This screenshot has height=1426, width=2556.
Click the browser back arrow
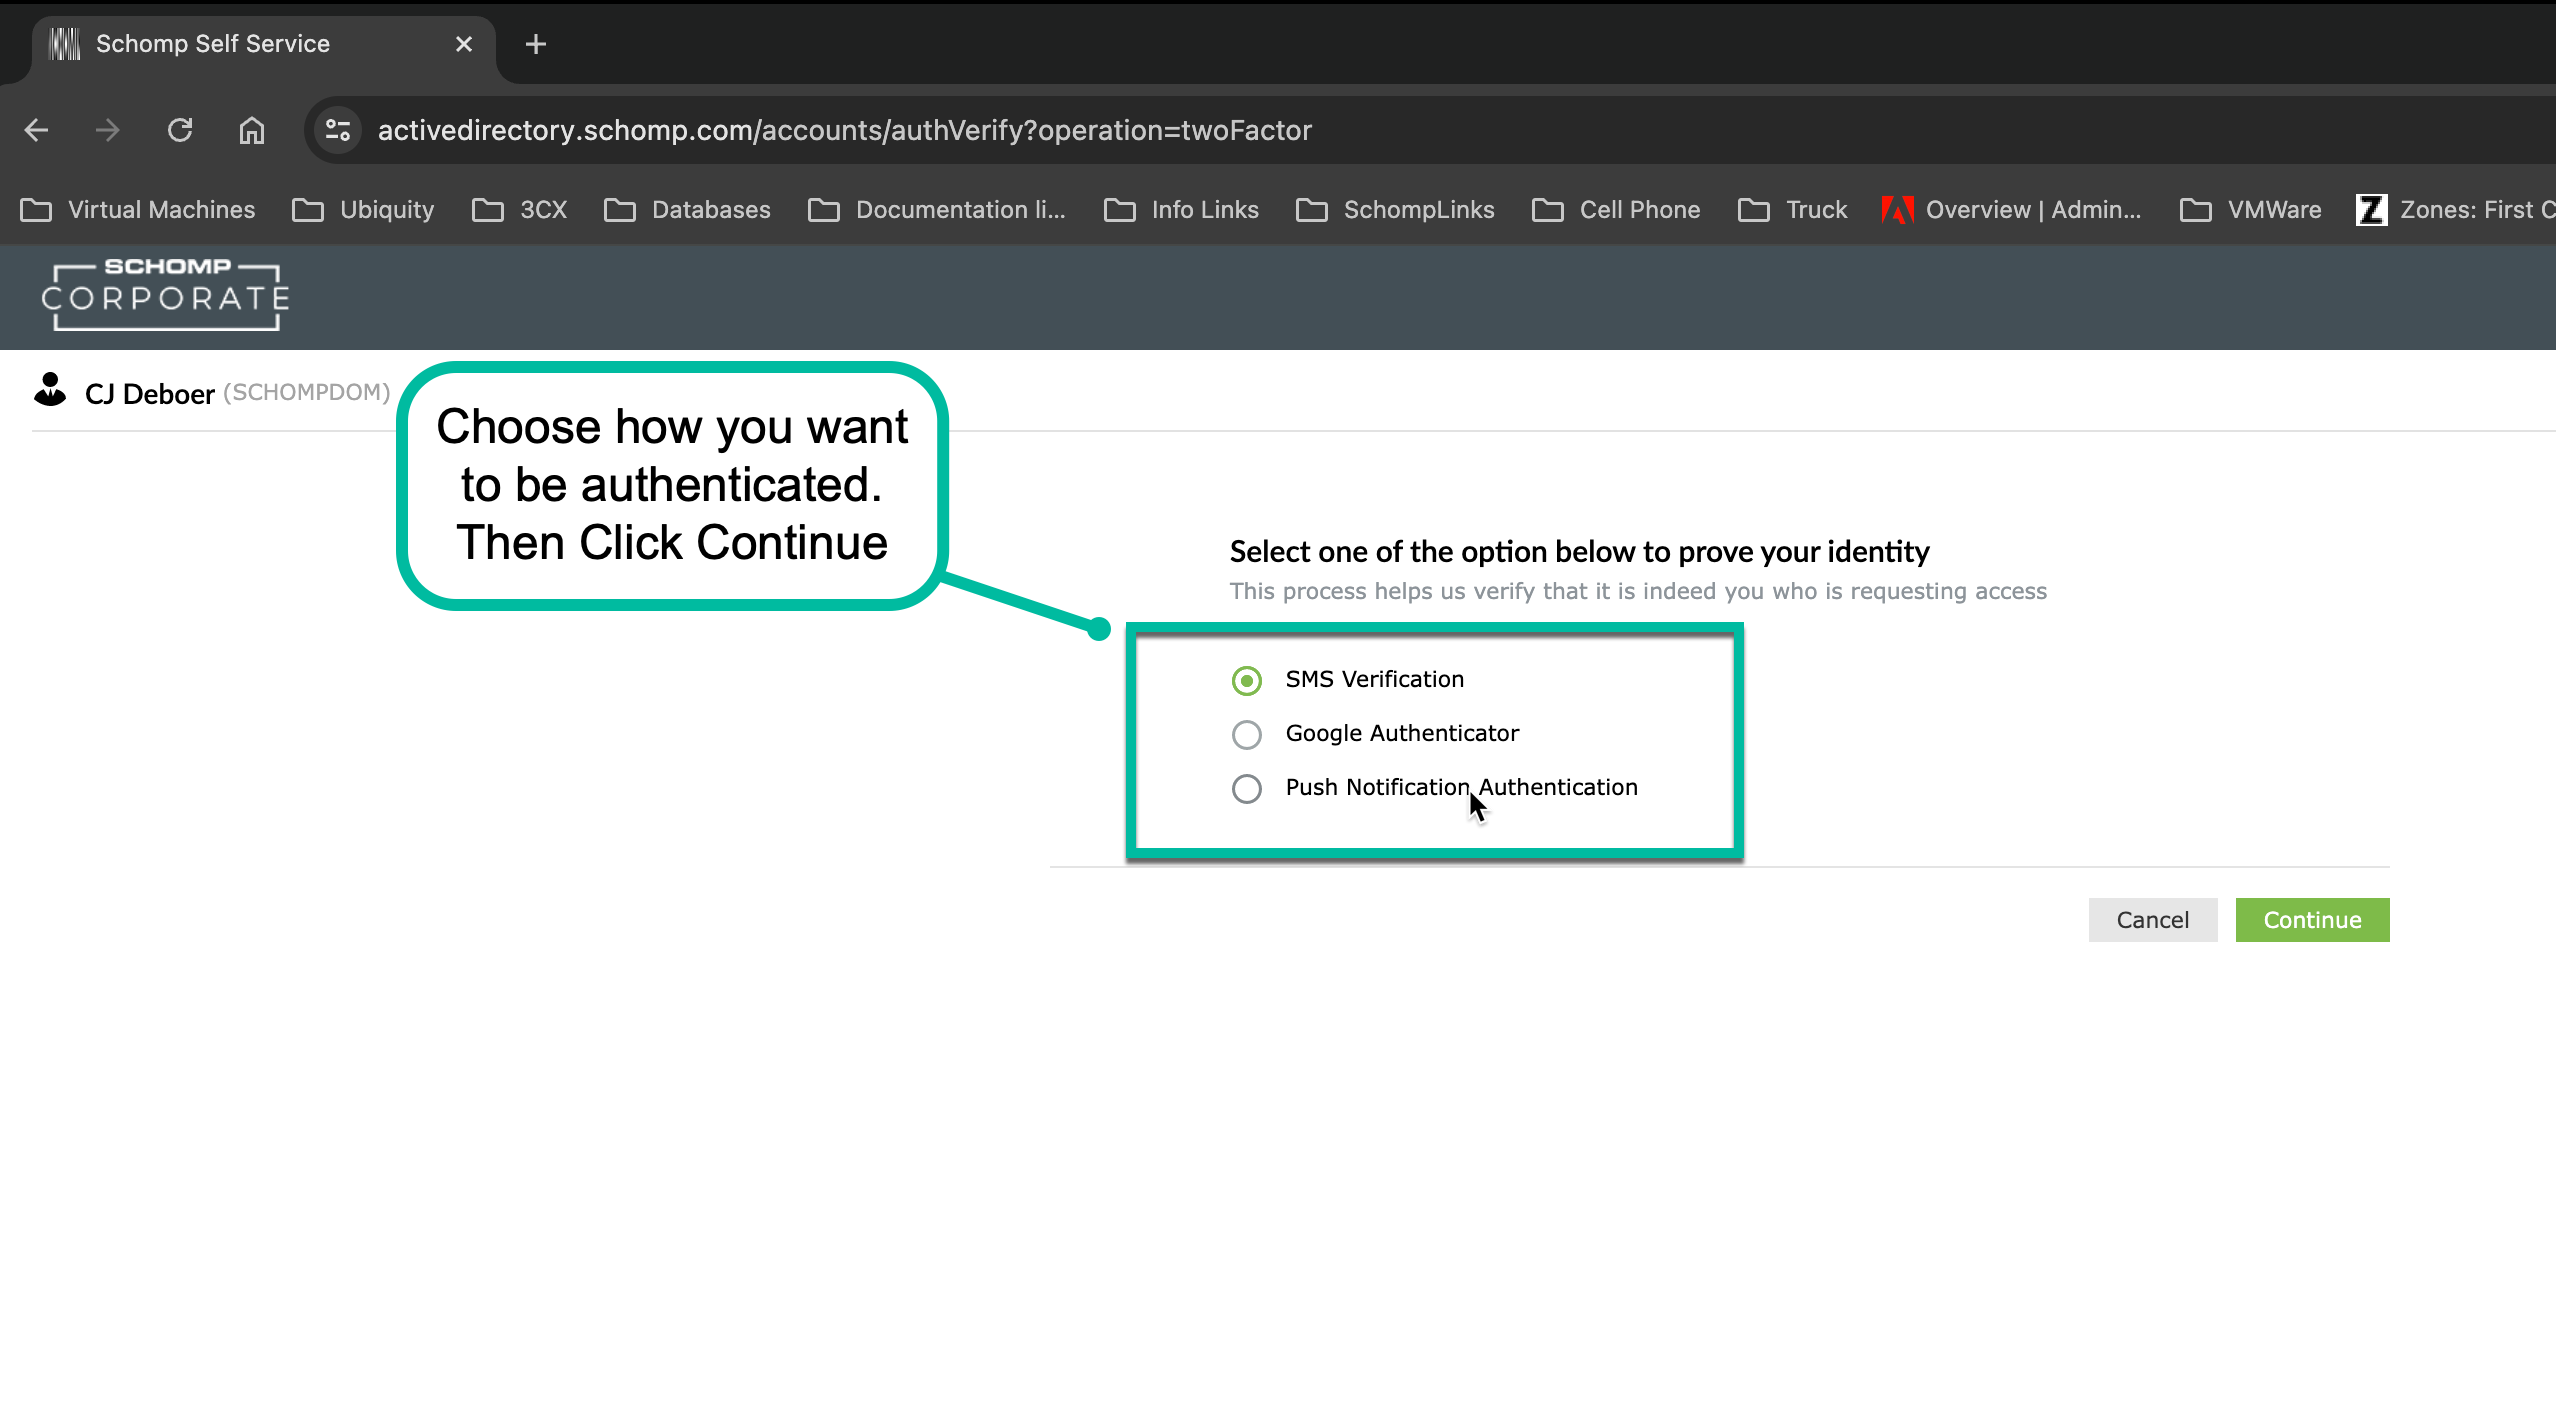click(x=36, y=130)
